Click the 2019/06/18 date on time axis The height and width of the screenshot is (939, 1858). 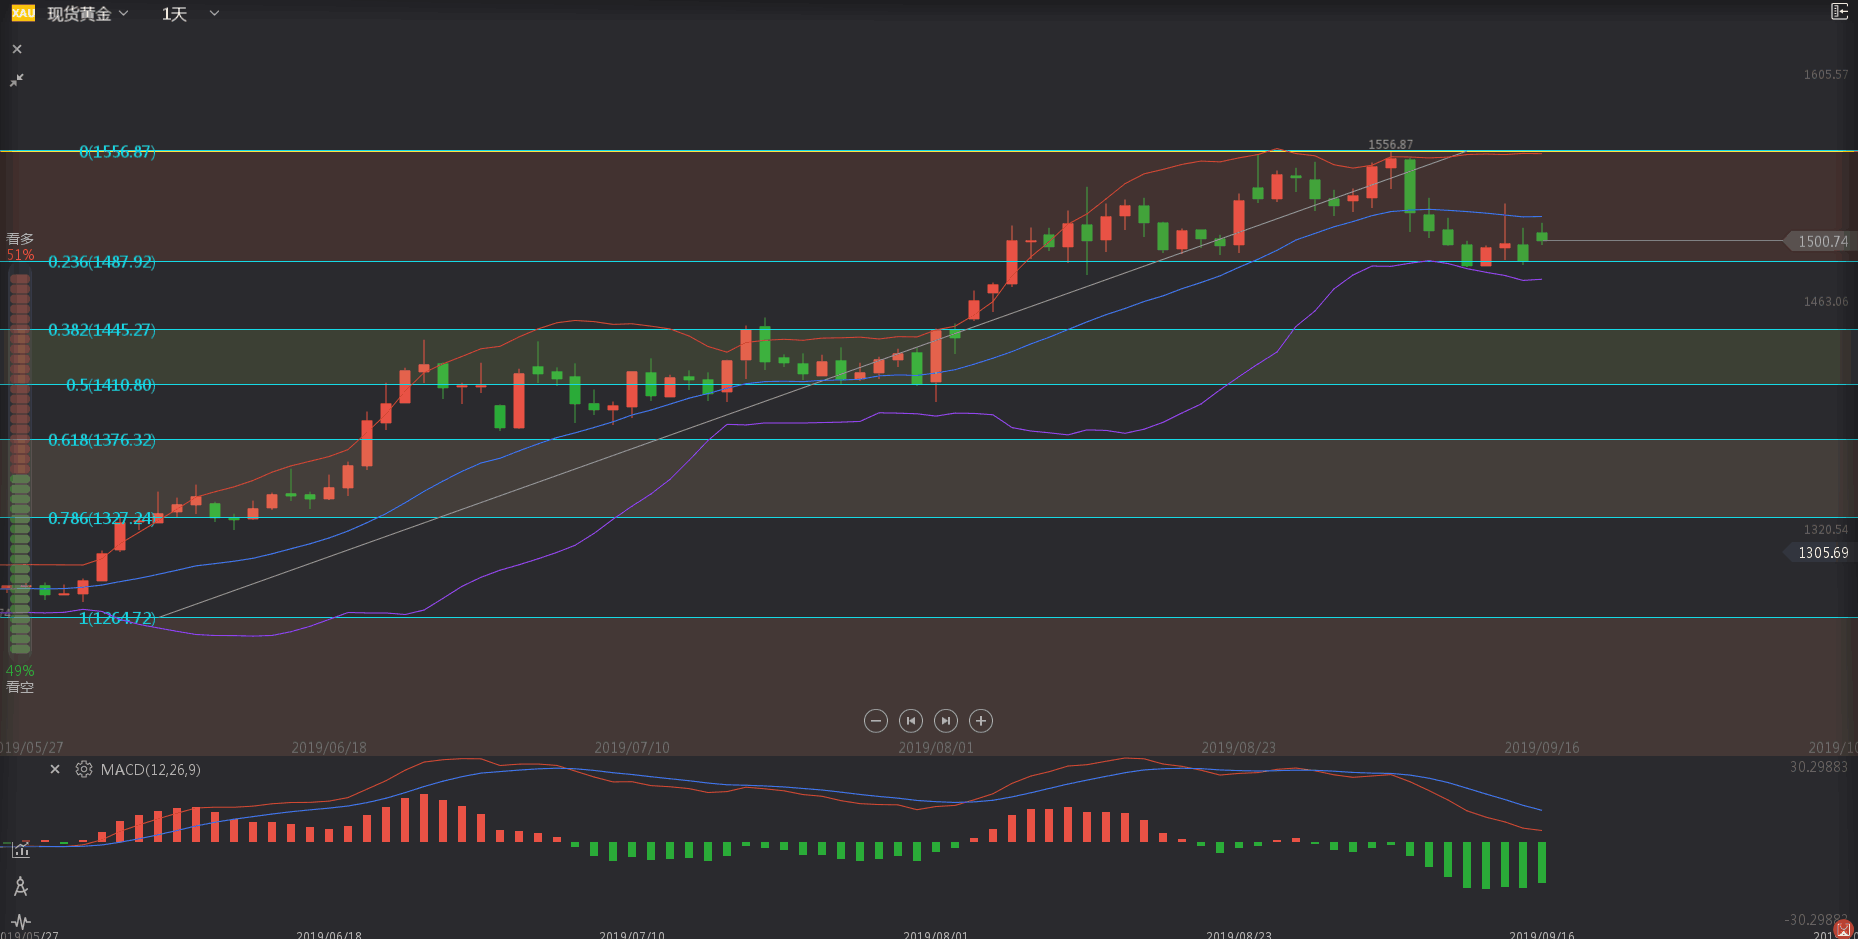coord(329,748)
